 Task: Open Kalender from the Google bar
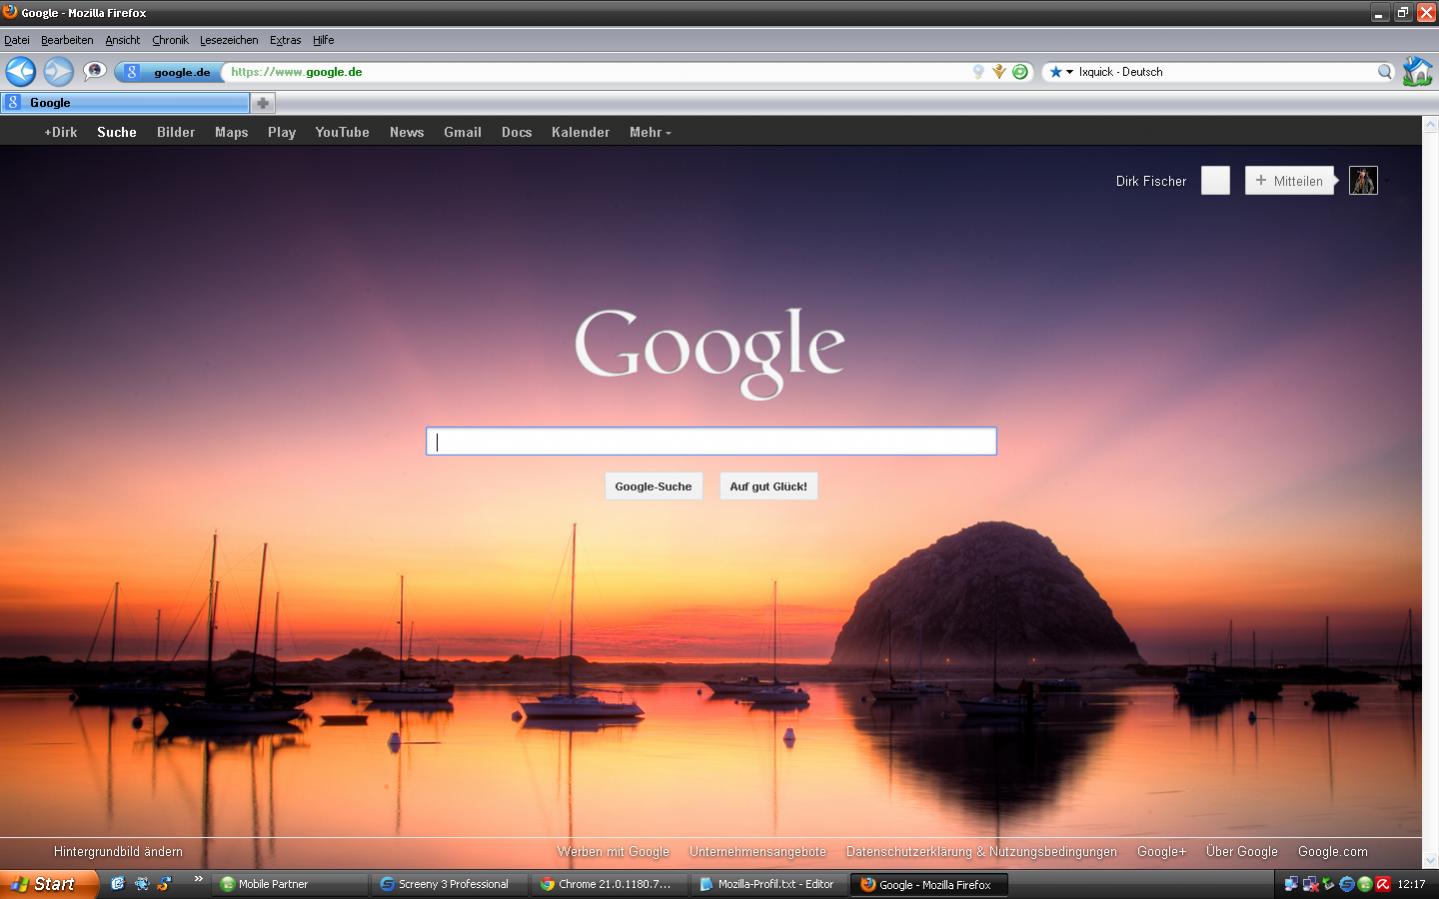pos(581,132)
